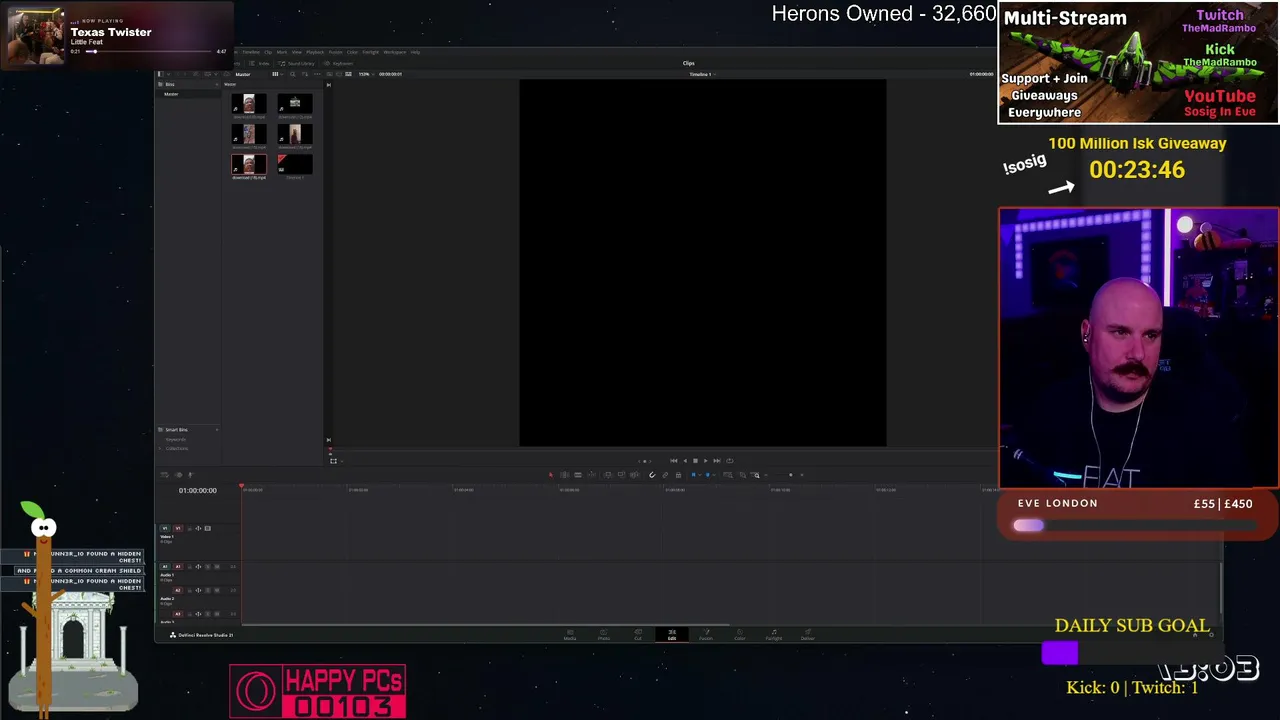The image size is (1280, 720).
Task: Toggle the V1 source patch on Video 1
Action: (x=166, y=528)
